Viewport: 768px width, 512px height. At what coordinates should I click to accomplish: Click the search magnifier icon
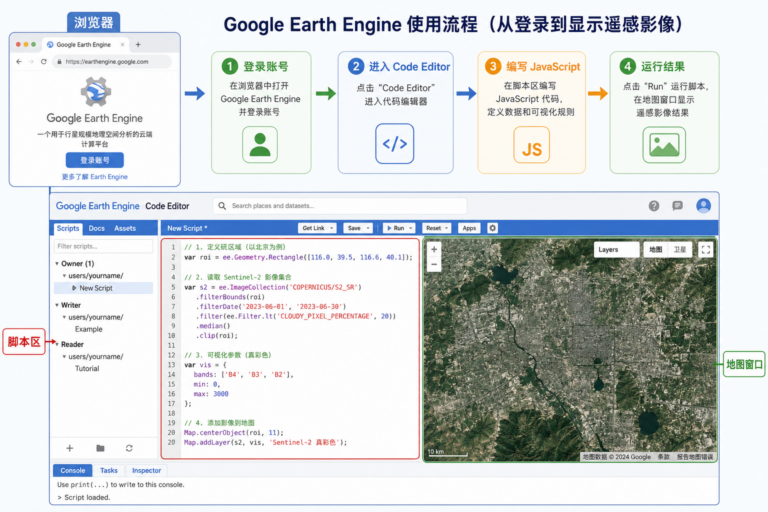[222, 206]
